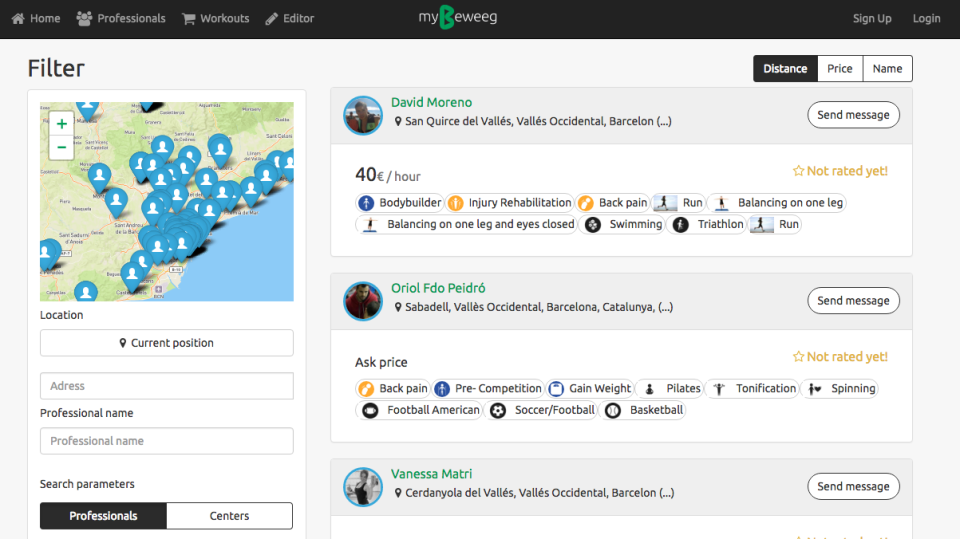Click Oriol's Sabadell location text
Viewport: 960px width, 539px height.
pos(539,307)
